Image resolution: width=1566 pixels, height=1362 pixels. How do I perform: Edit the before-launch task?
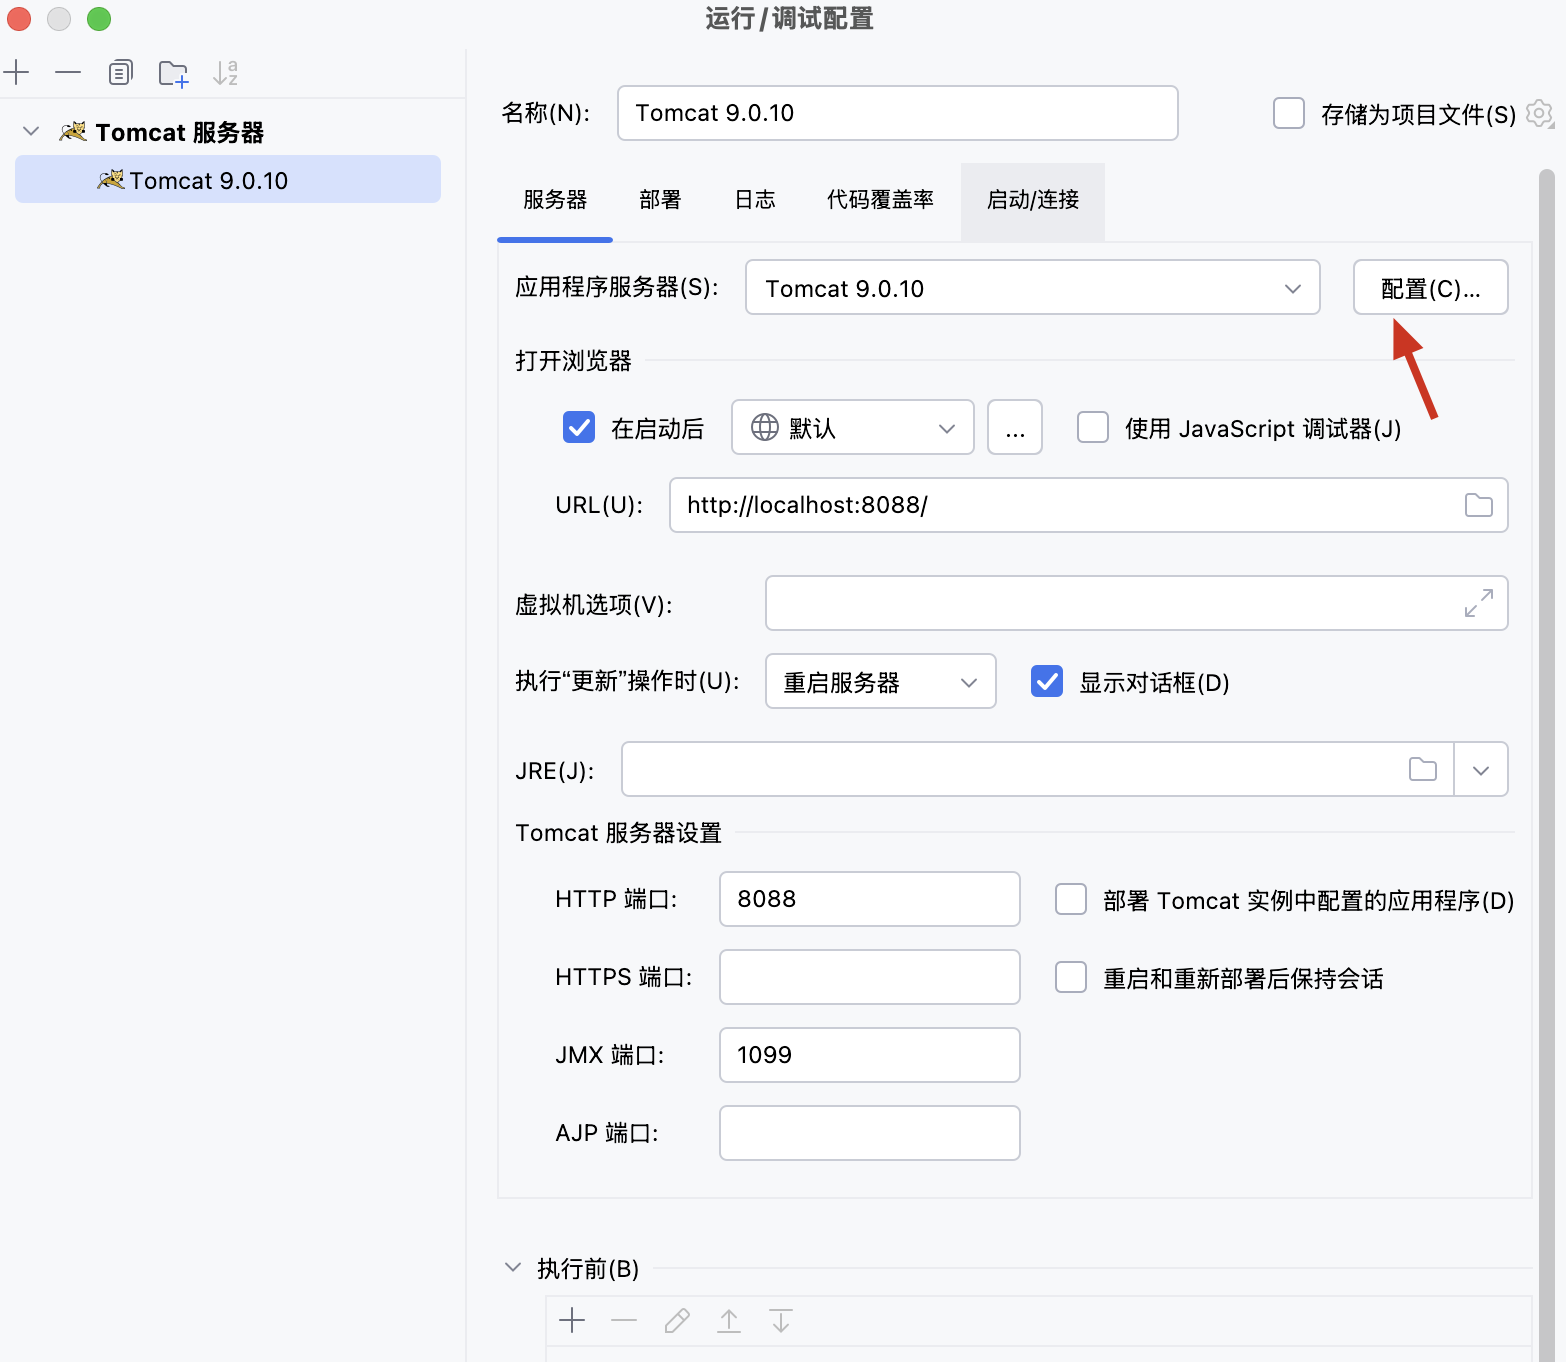[x=677, y=1321]
